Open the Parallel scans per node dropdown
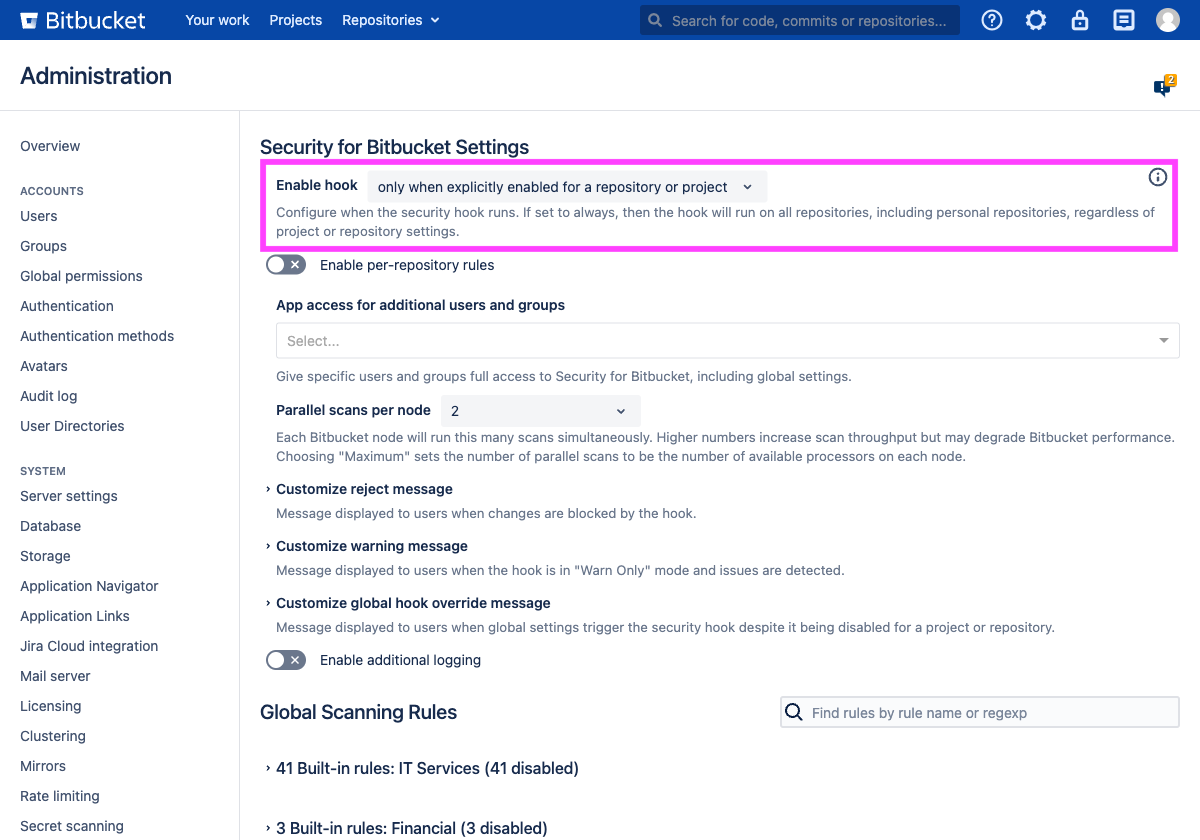Image resolution: width=1200 pixels, height=840 pixels. (539, 411)
